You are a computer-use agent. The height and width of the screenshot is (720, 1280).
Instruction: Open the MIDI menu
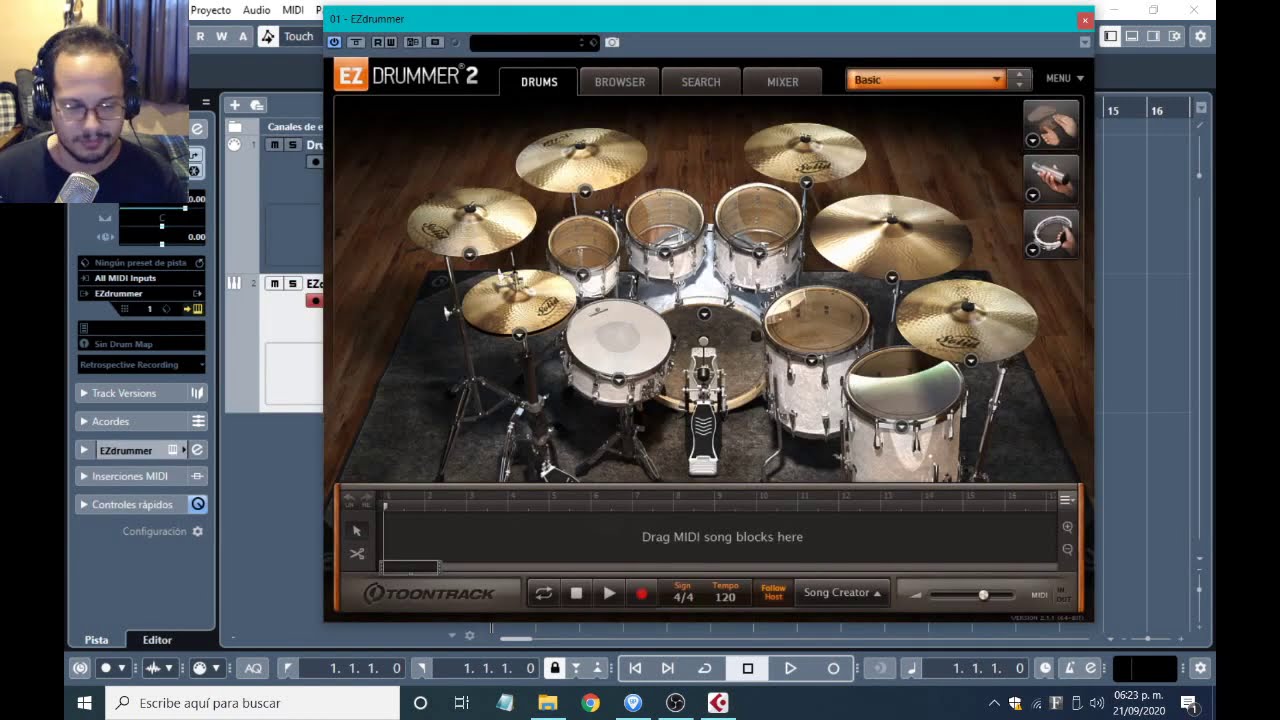click(x=293, y=10)
